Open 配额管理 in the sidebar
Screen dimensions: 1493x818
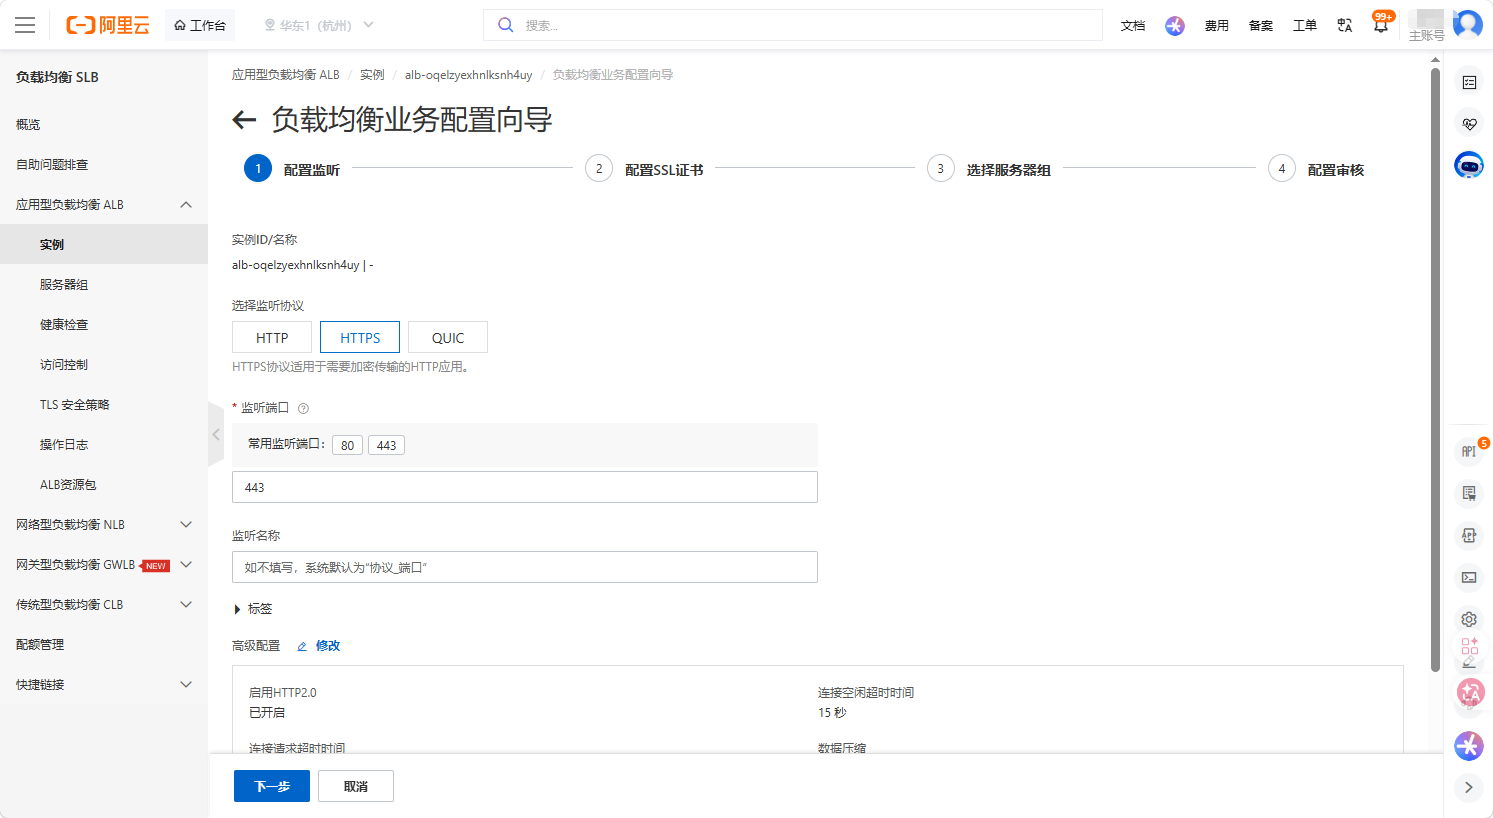(104, 645)
